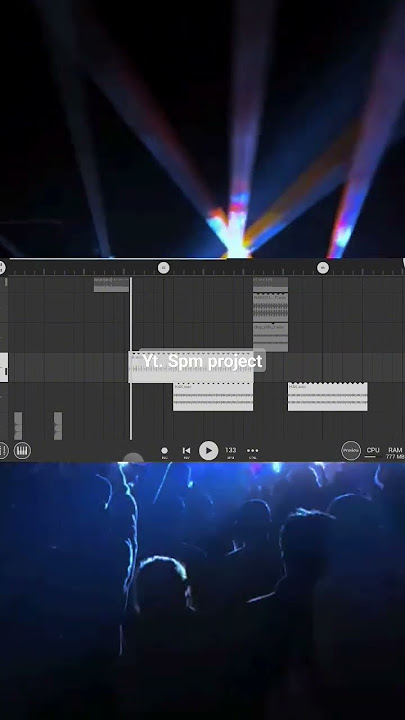This screenshot has width=405, height=720.
Task: Click the CPU usage indicator
Action: pyautogui.click(x=373, y=452)
